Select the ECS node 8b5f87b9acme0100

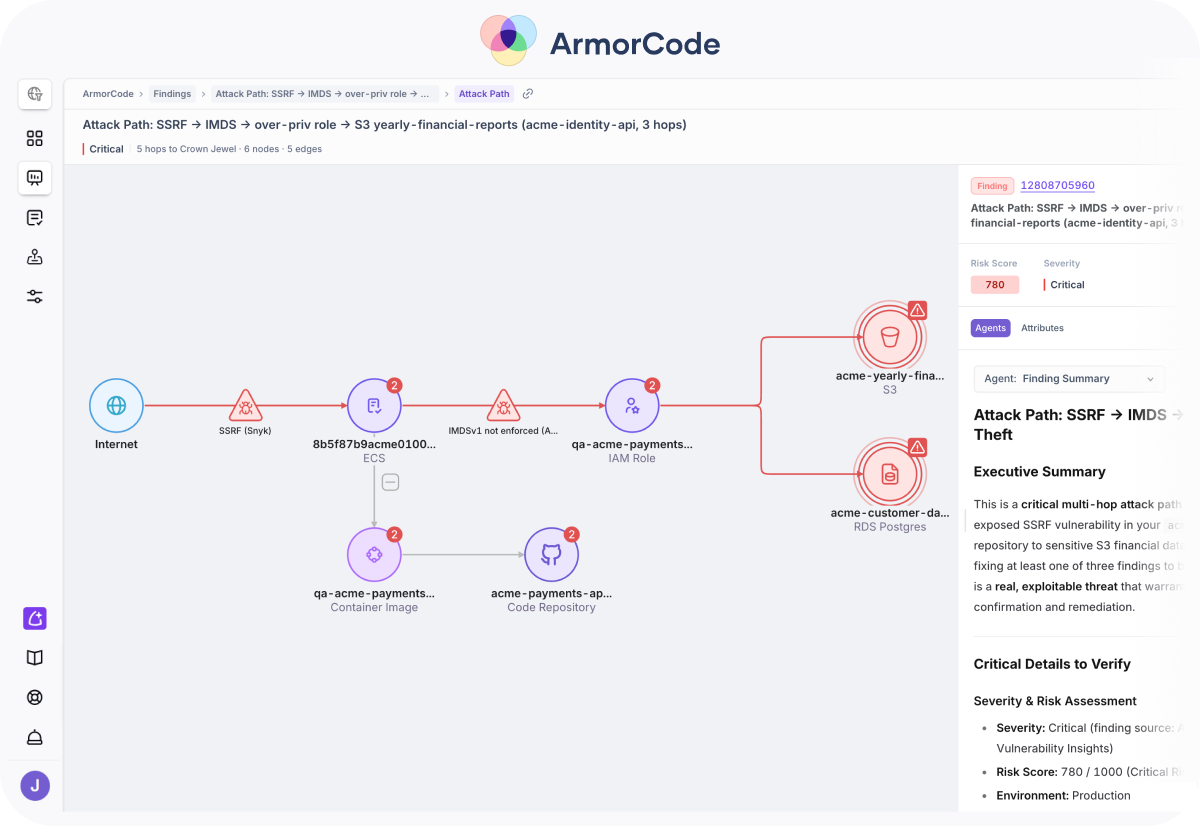click(x=374, y=405)
